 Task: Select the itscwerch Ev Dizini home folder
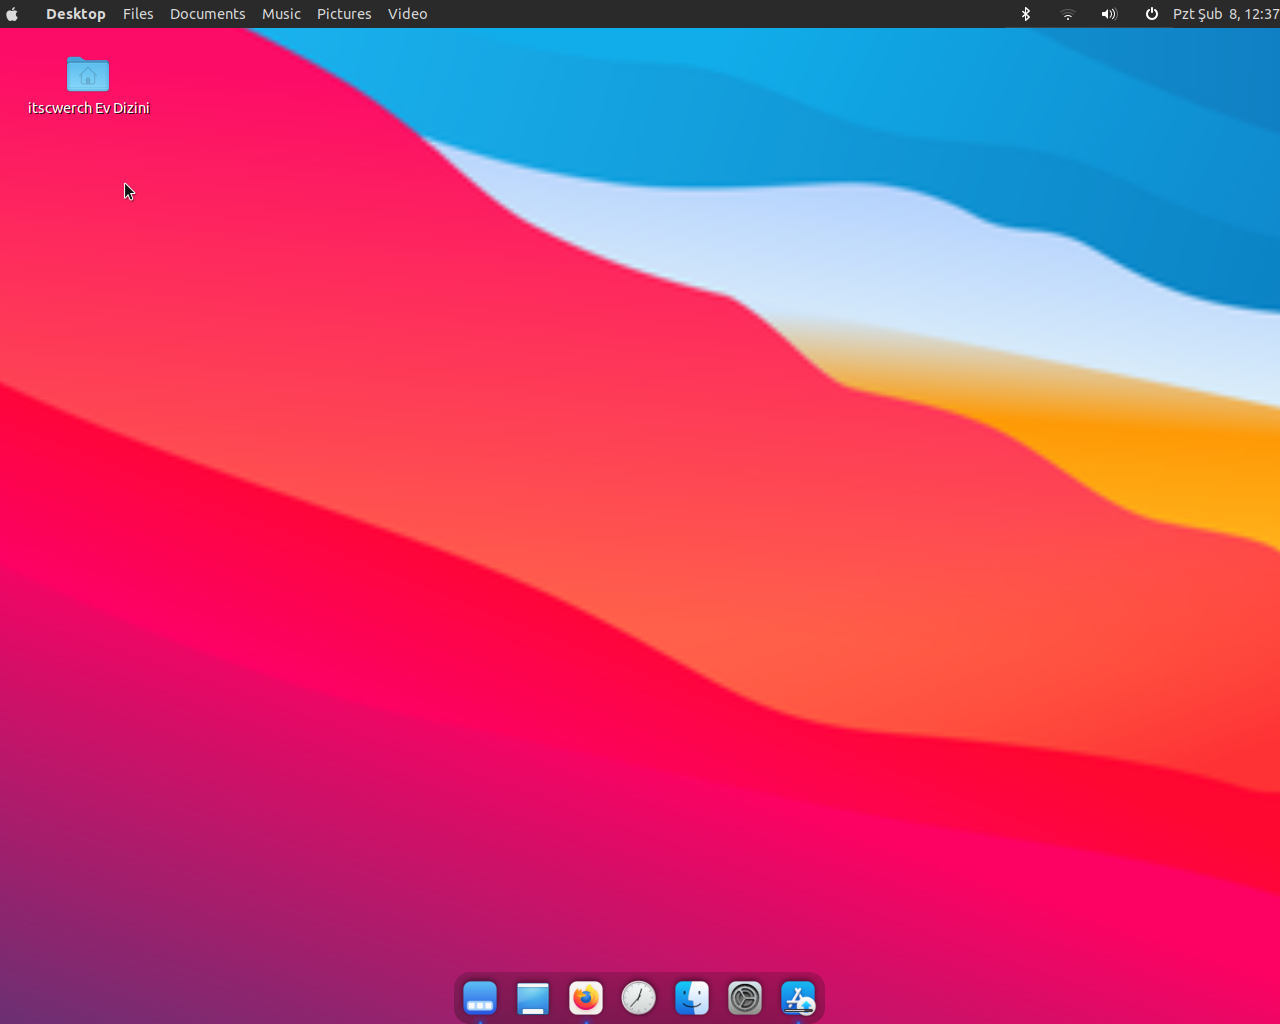88,86
